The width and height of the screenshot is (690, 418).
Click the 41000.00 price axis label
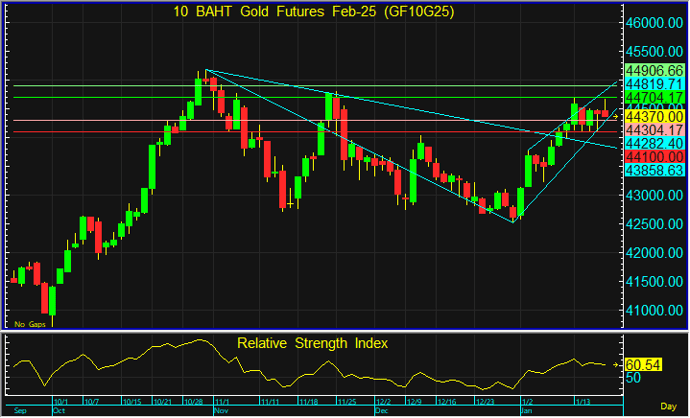pyautogui.click(x=654, y=310)
